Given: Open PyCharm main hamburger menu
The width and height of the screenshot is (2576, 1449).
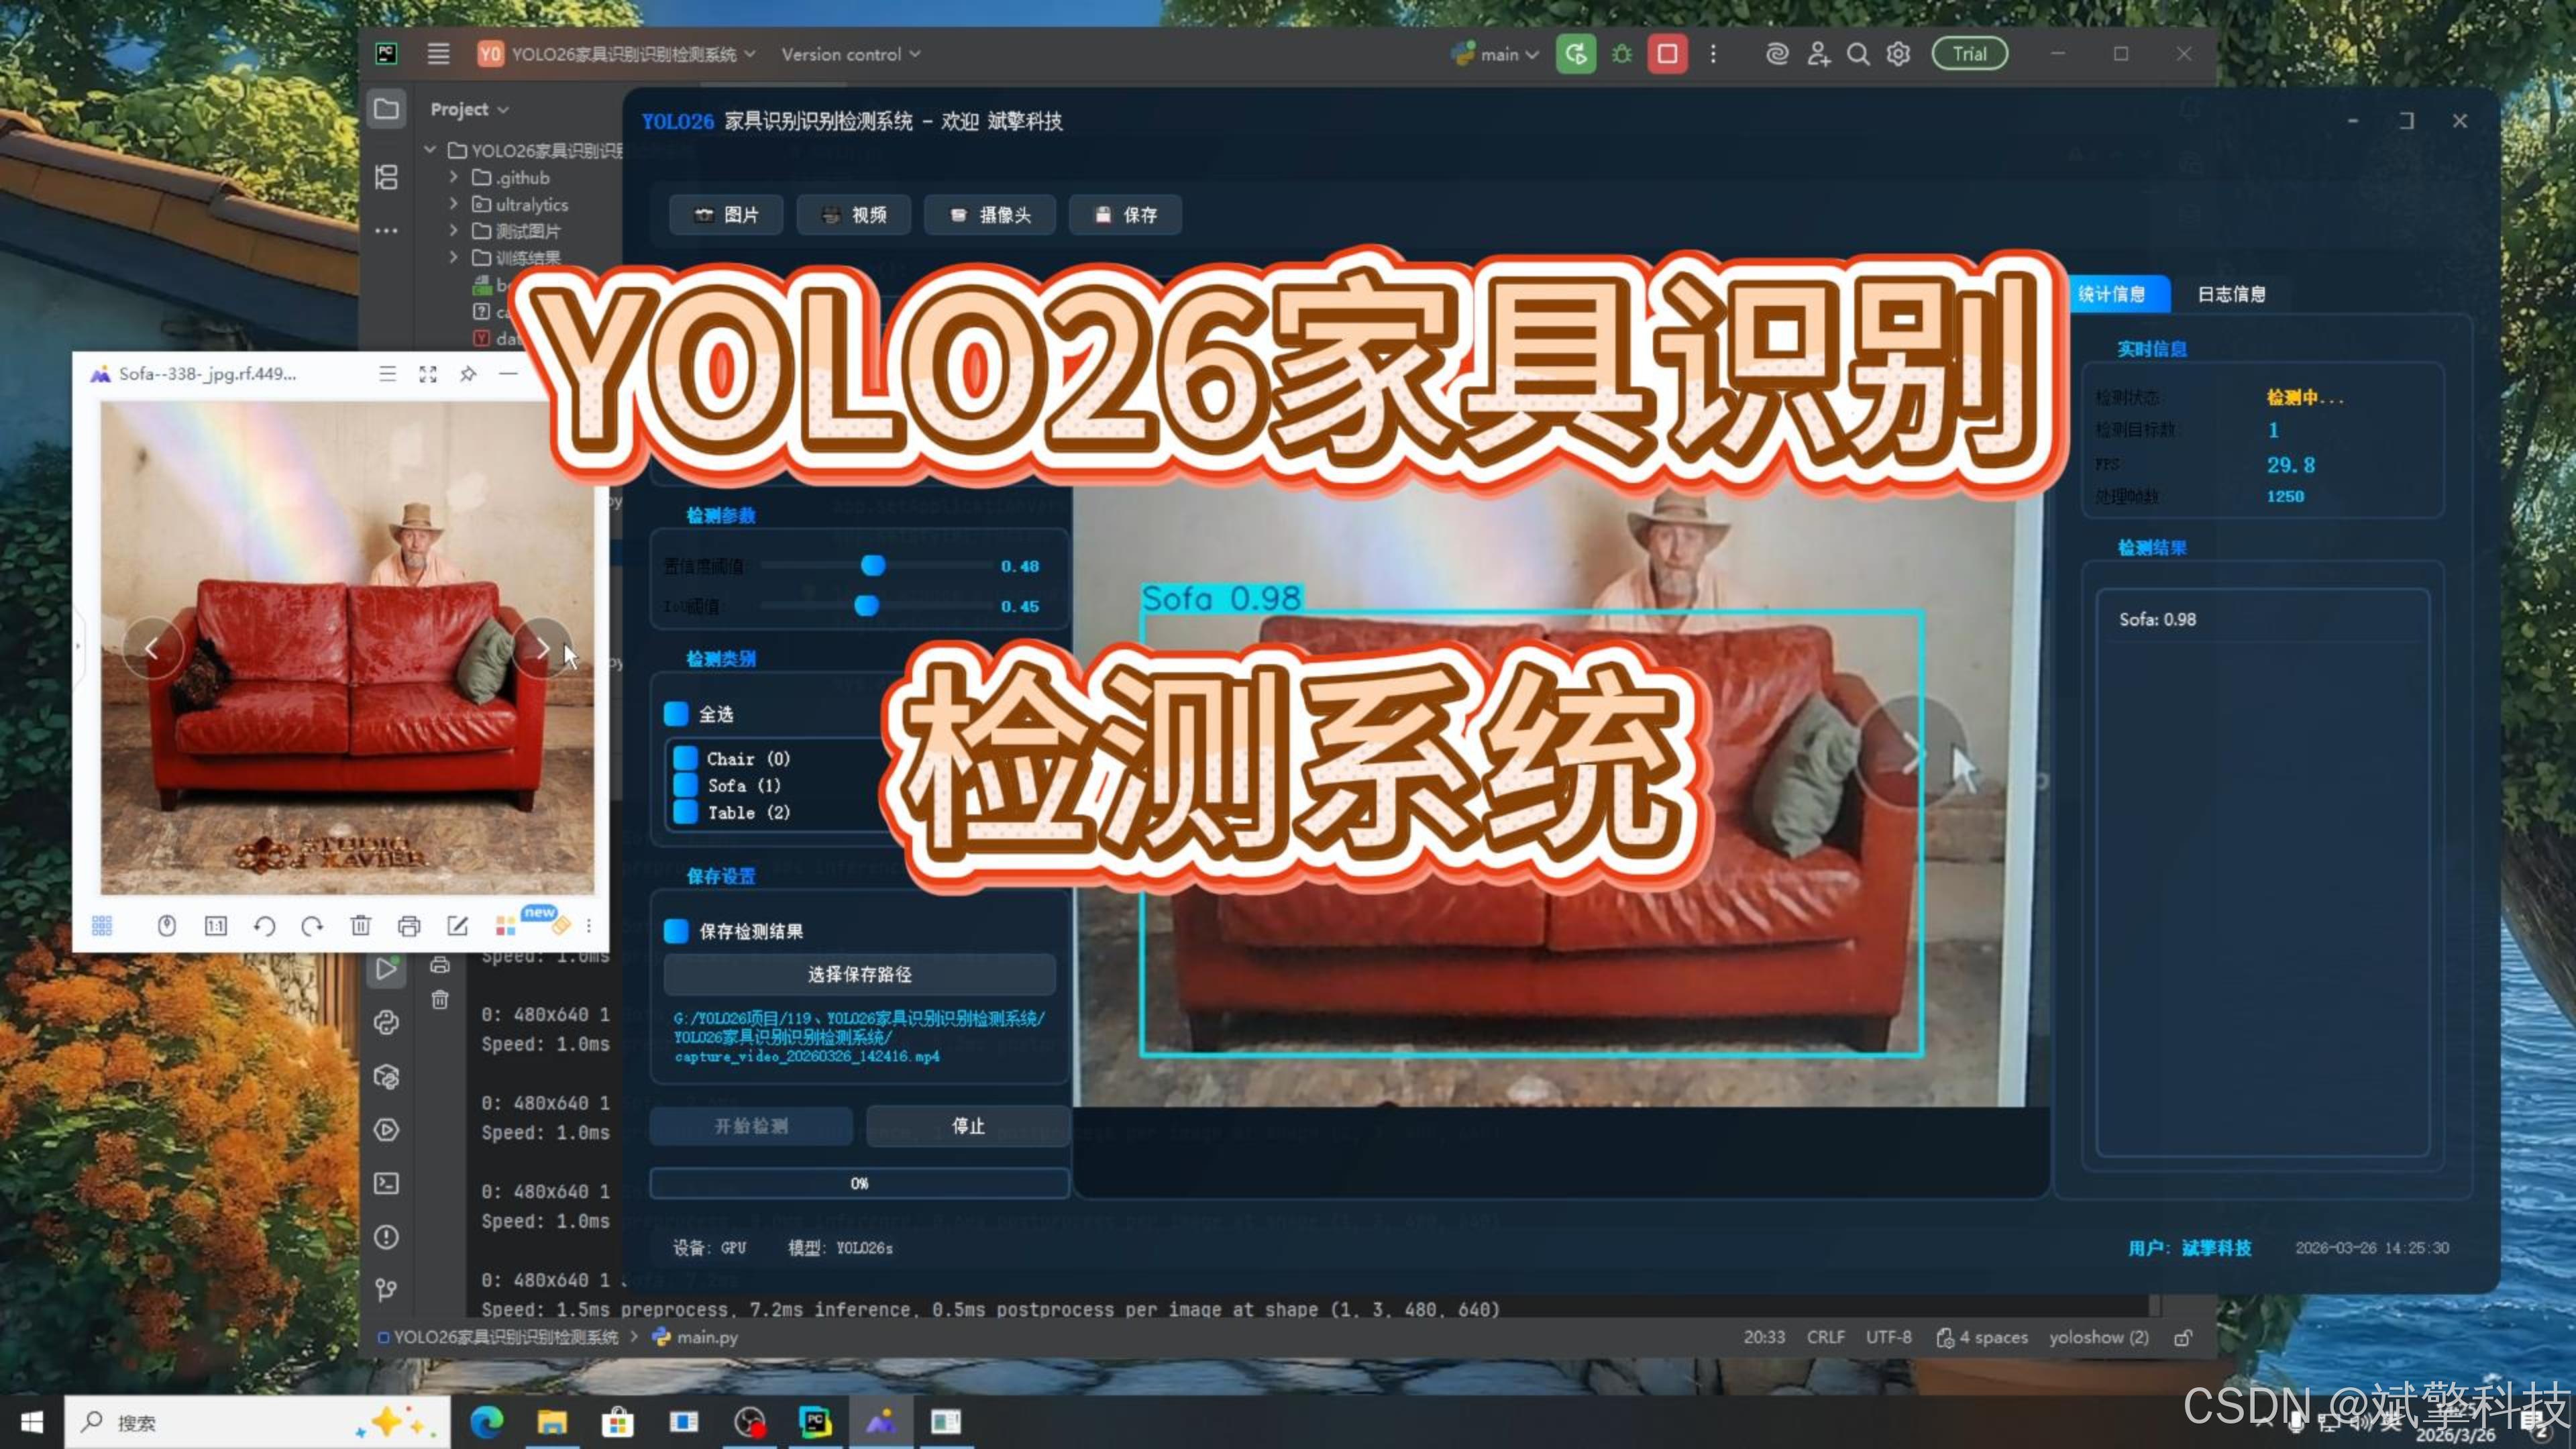Looking at the screenshot, I should pyautogui.click(x=438, y=54).
